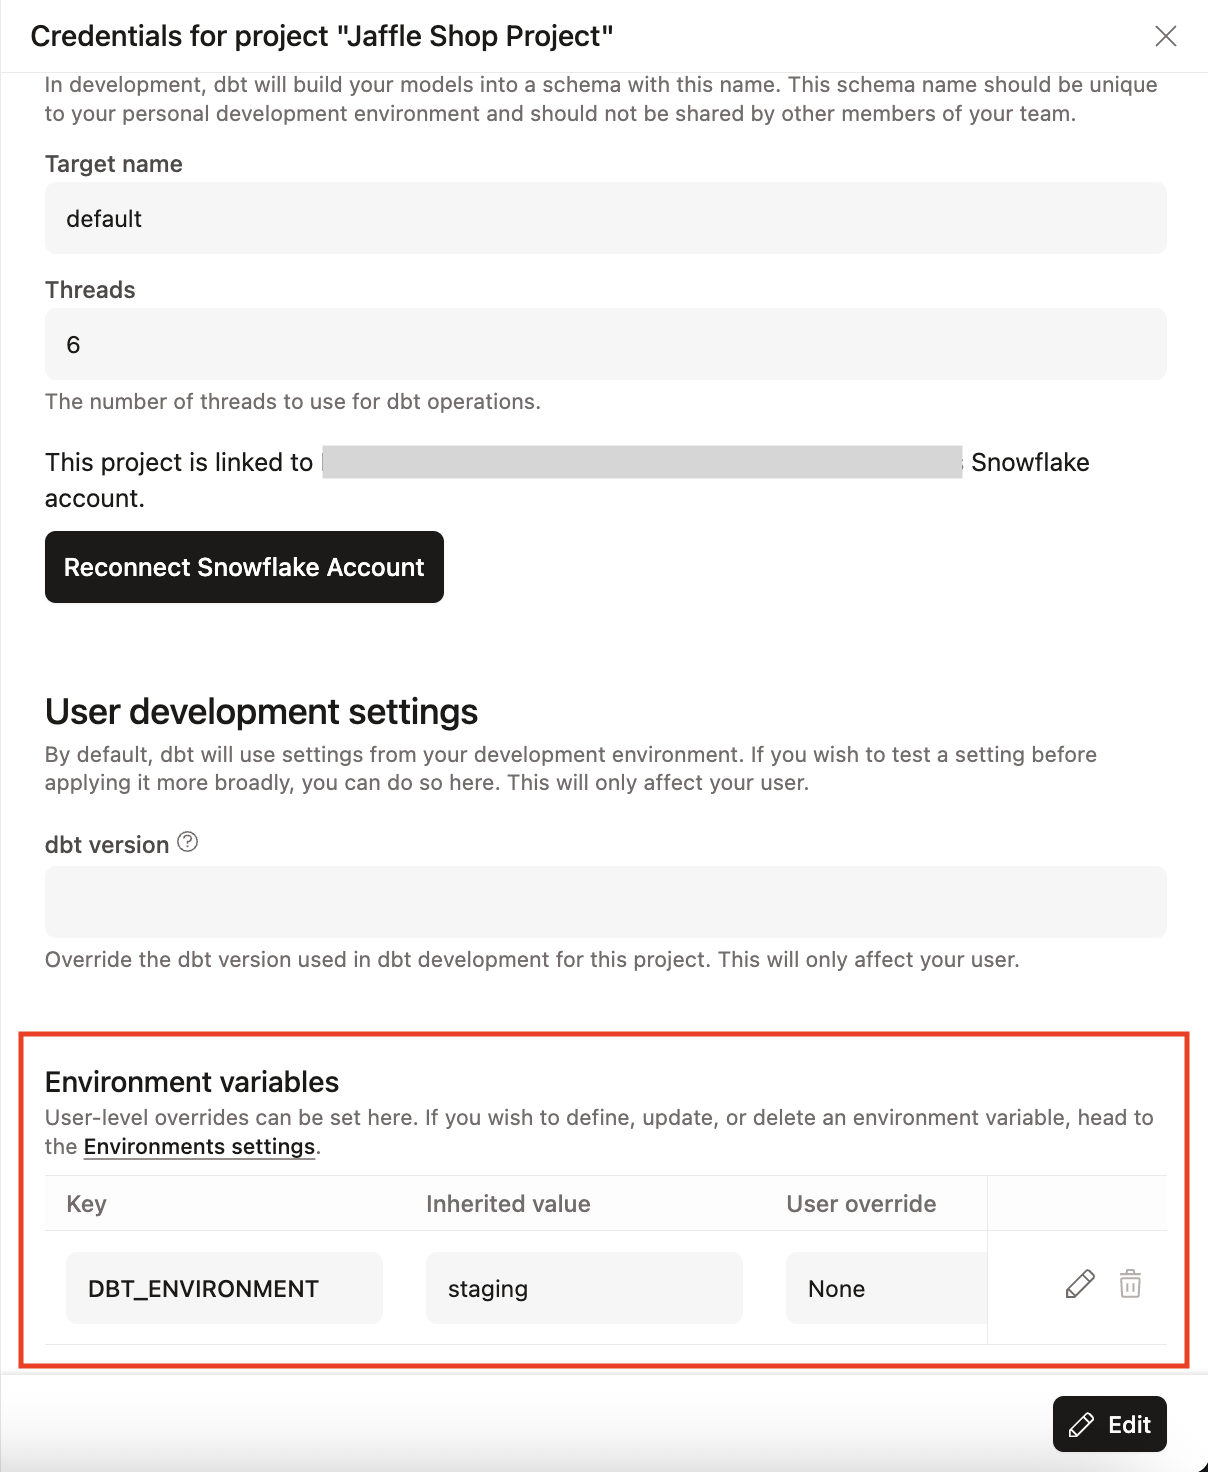
Task: Click the Target name field showing default
Action: (x=605, y=218)
